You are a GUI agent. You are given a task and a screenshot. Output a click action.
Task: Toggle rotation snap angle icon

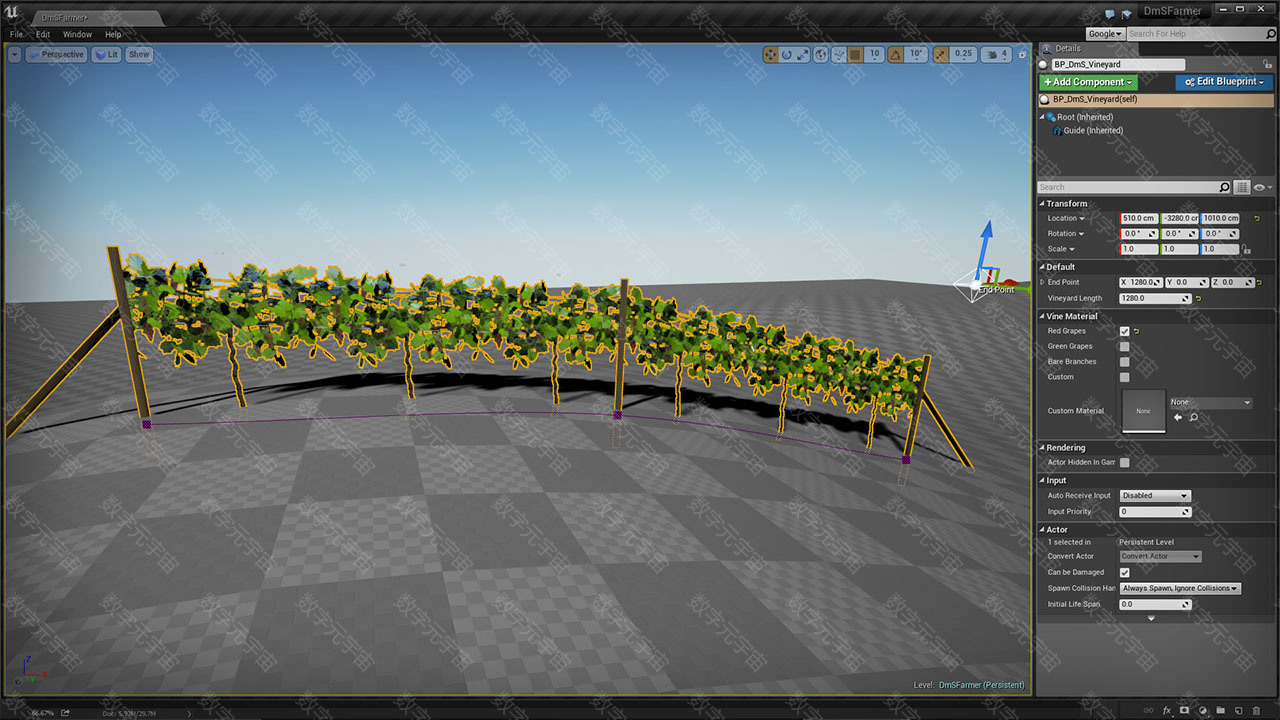tap(895, 55)
